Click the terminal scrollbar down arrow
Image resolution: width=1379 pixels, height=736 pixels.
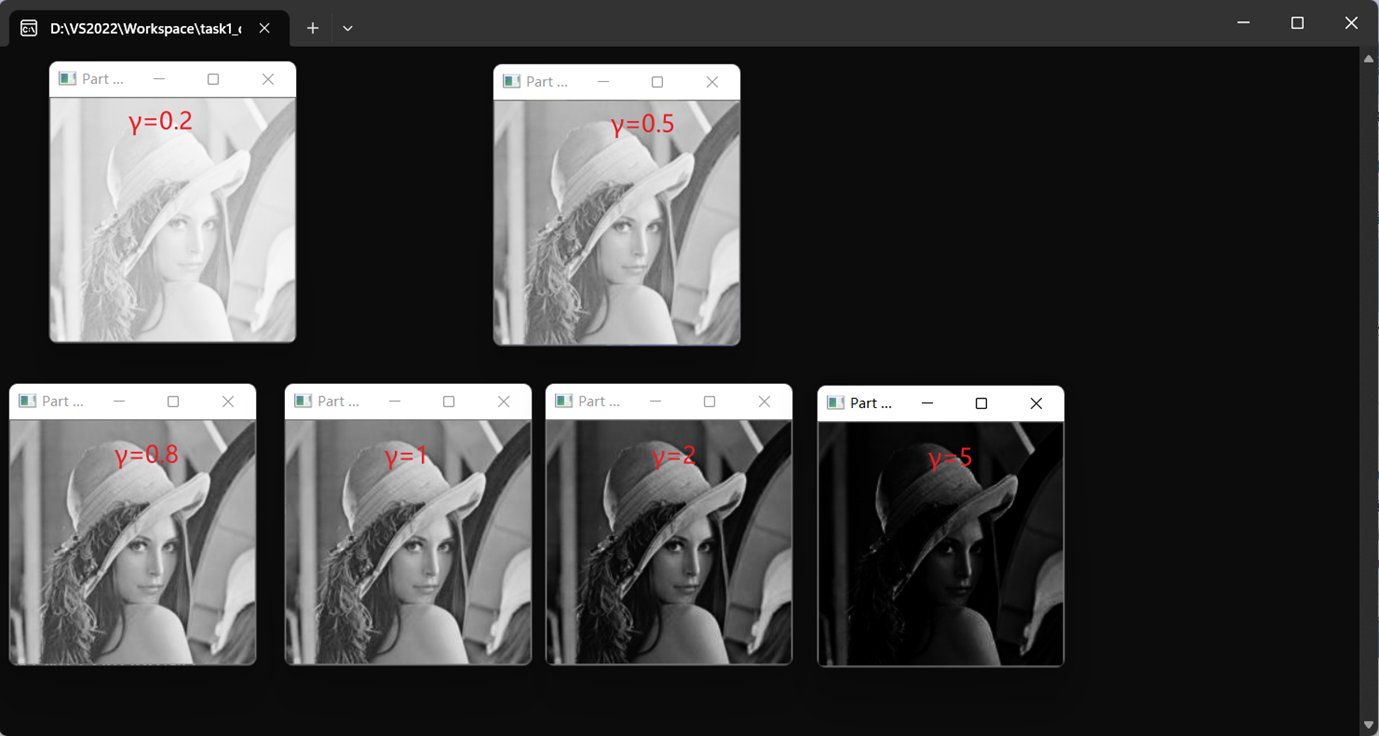click(1368, 725)
